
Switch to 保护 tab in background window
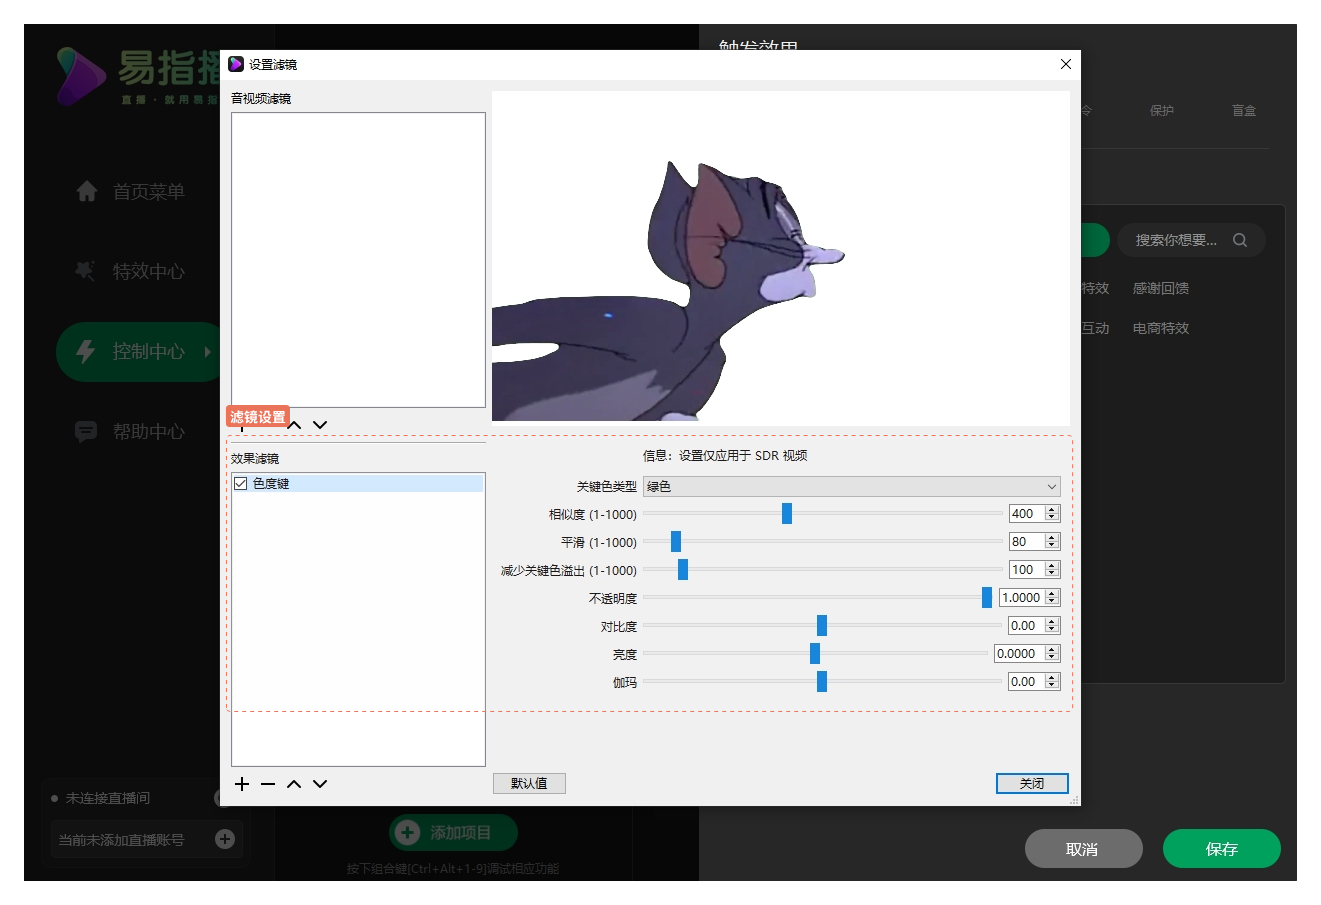click(x=1162, y=111)
